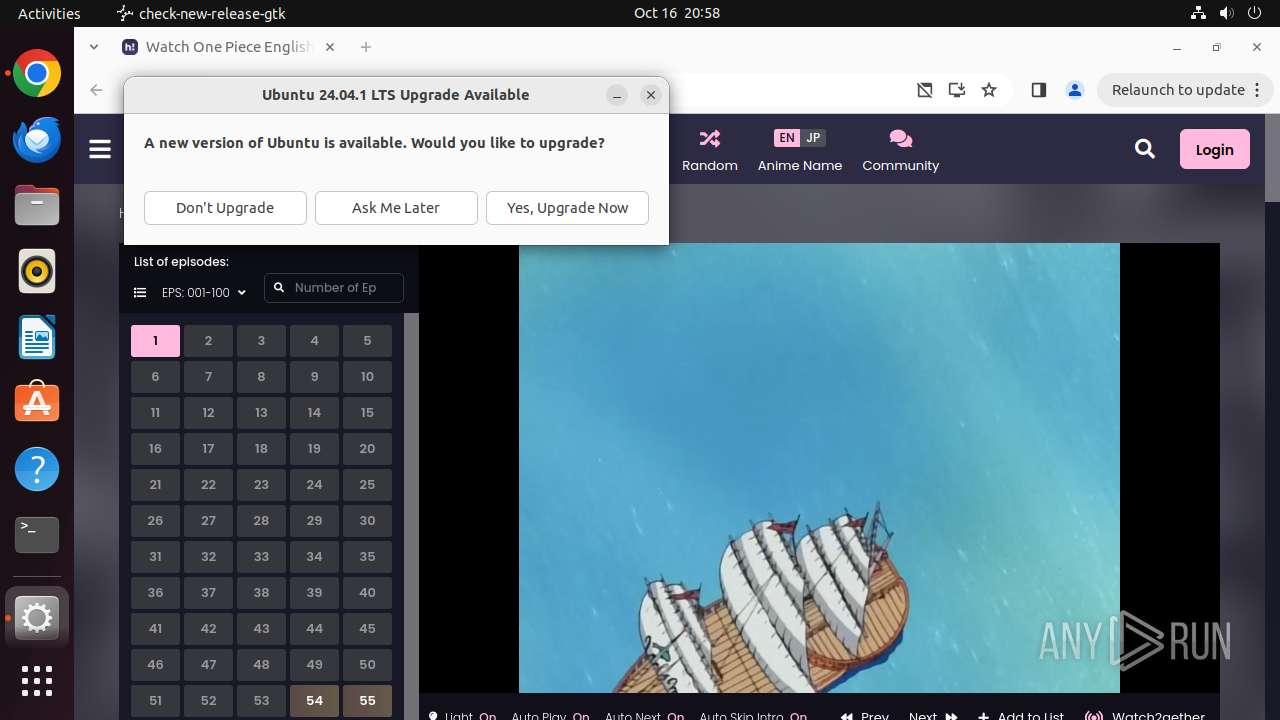Go back with Chrome back arrow
The image size is (1280, 720).
pos(96,90)
